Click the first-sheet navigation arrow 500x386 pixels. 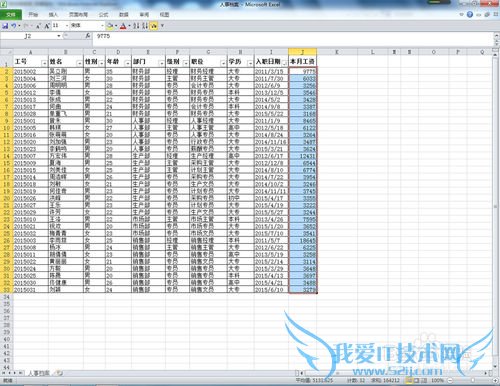[x=4, y=373]
